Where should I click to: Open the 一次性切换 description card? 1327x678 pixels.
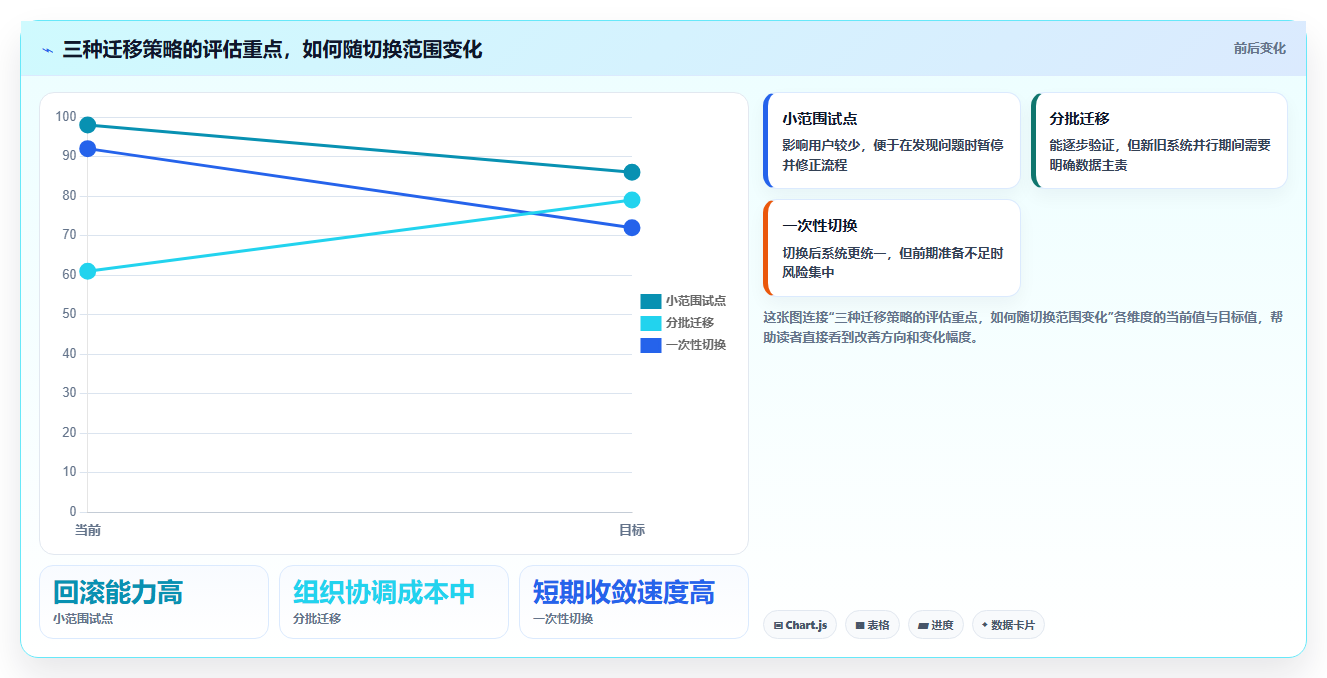coord(892,248)
